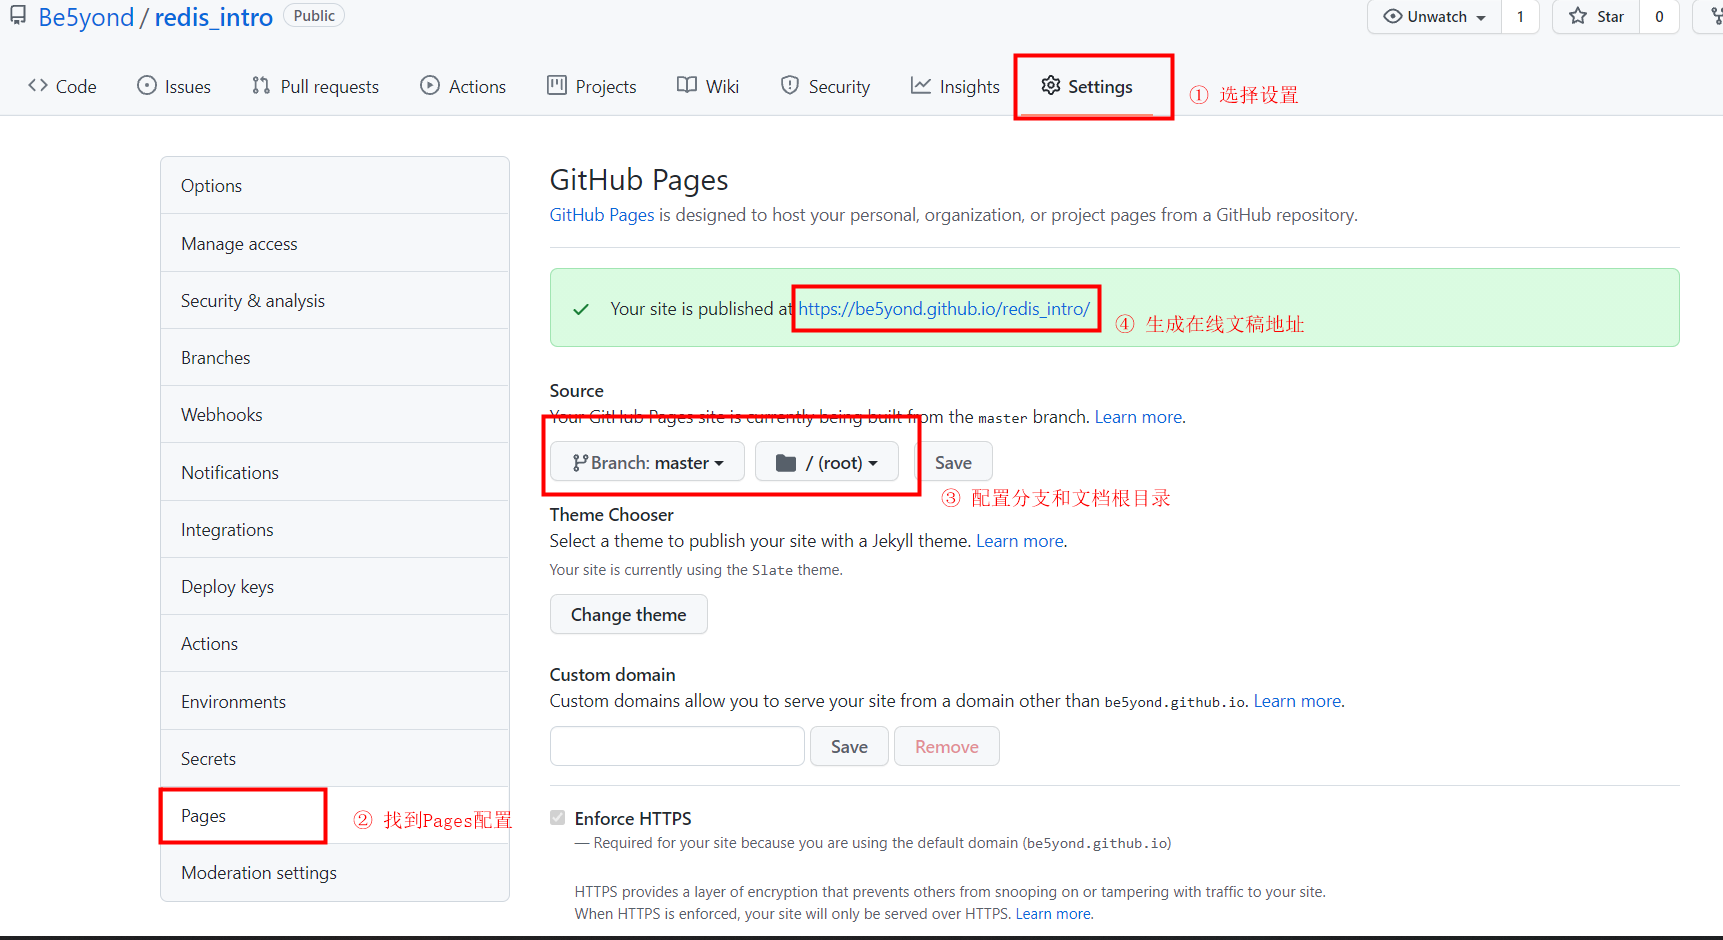Click the repository bookmark icon beside Be5yond
The width and height of the screenshot is (1723, 940).
(17, 15)
